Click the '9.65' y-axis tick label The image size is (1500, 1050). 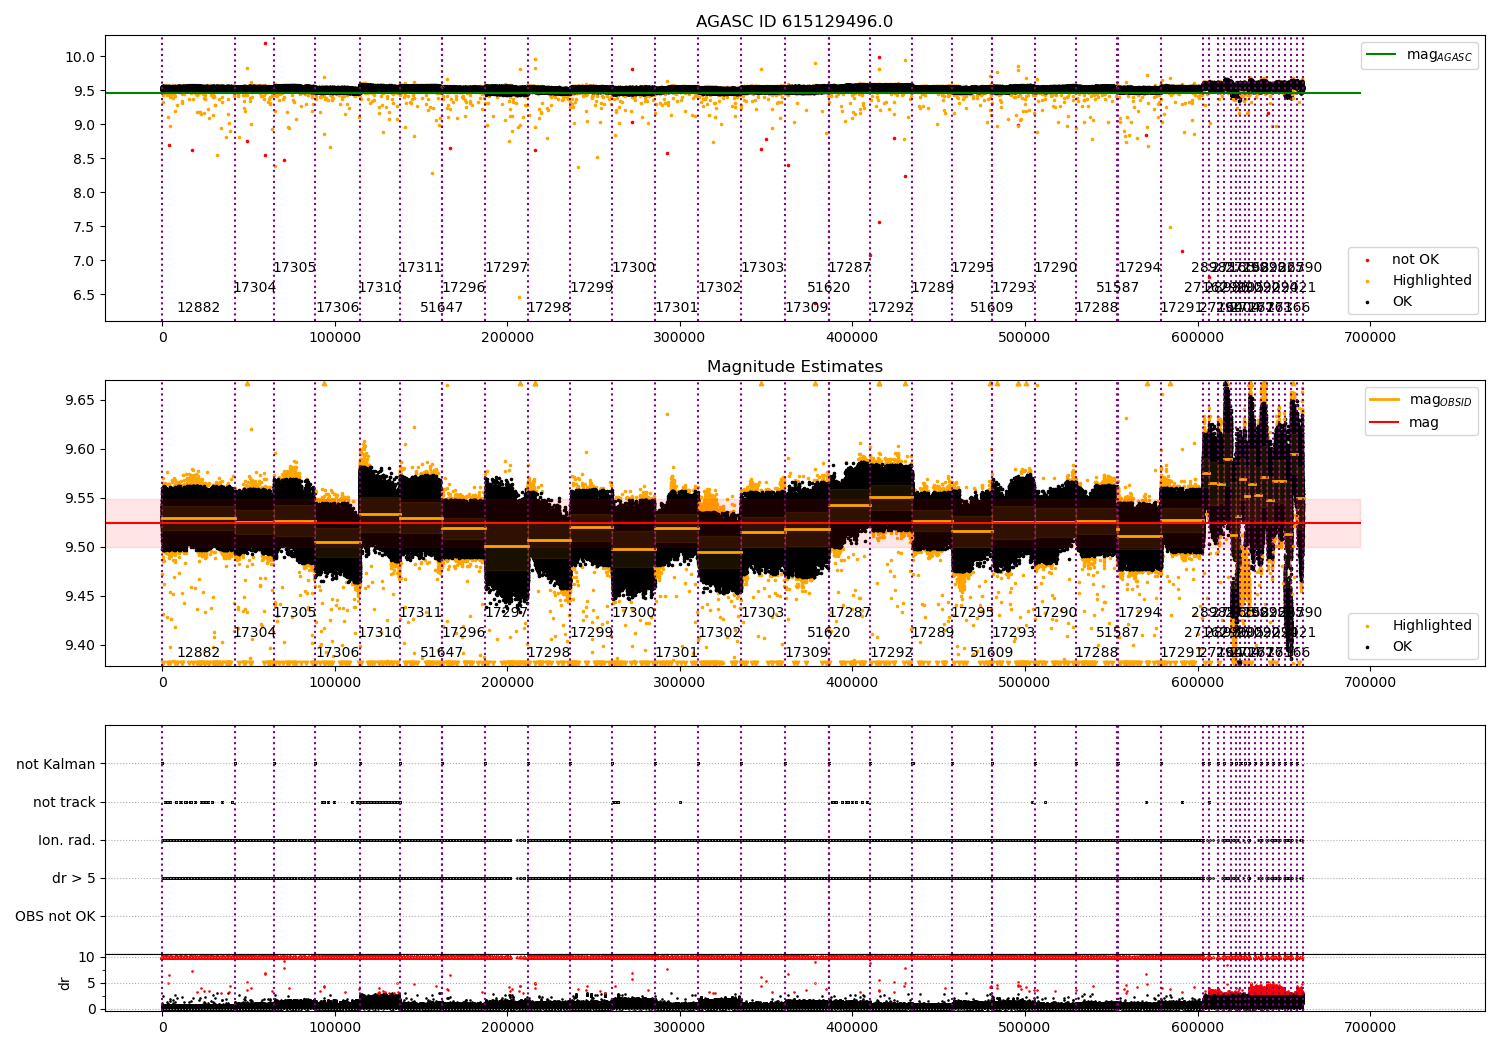(79, 400)
